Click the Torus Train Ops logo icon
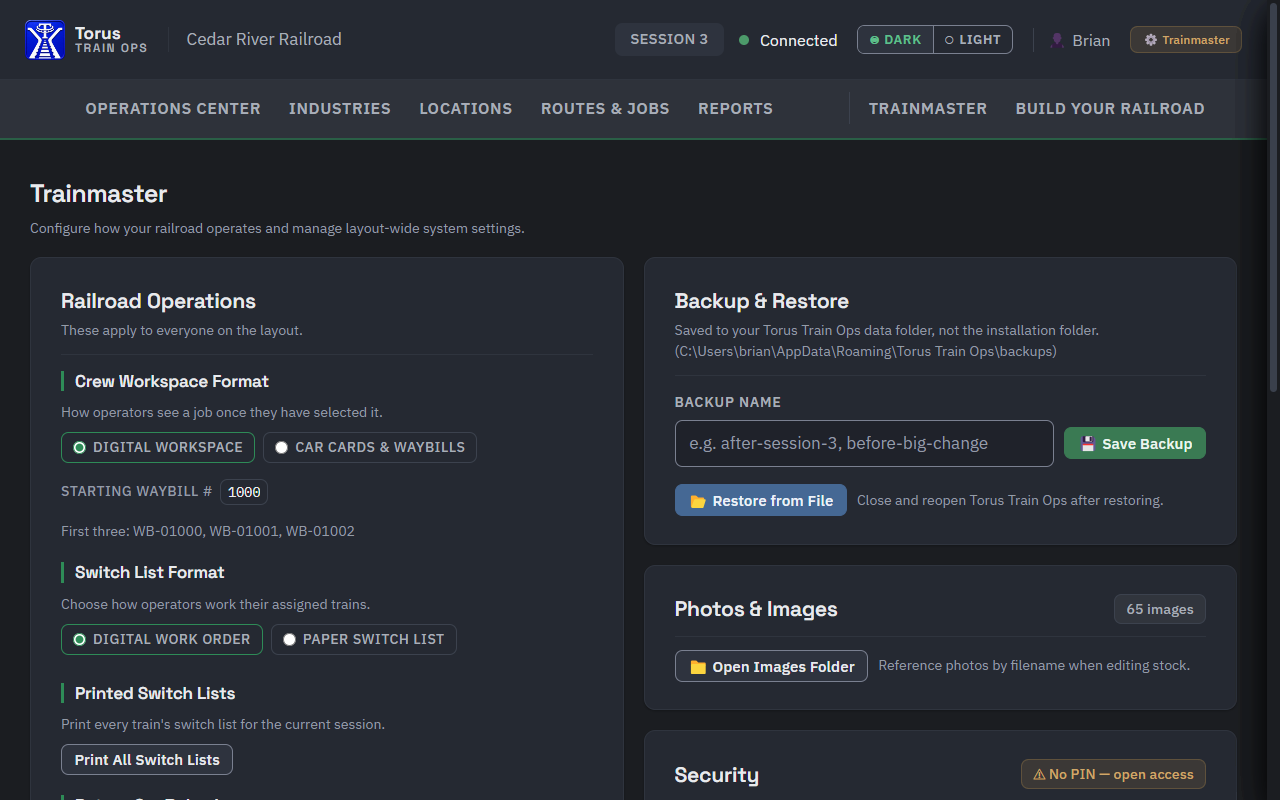The height and width of the screenshot is (800, 1280). click(x=45, y=40)
